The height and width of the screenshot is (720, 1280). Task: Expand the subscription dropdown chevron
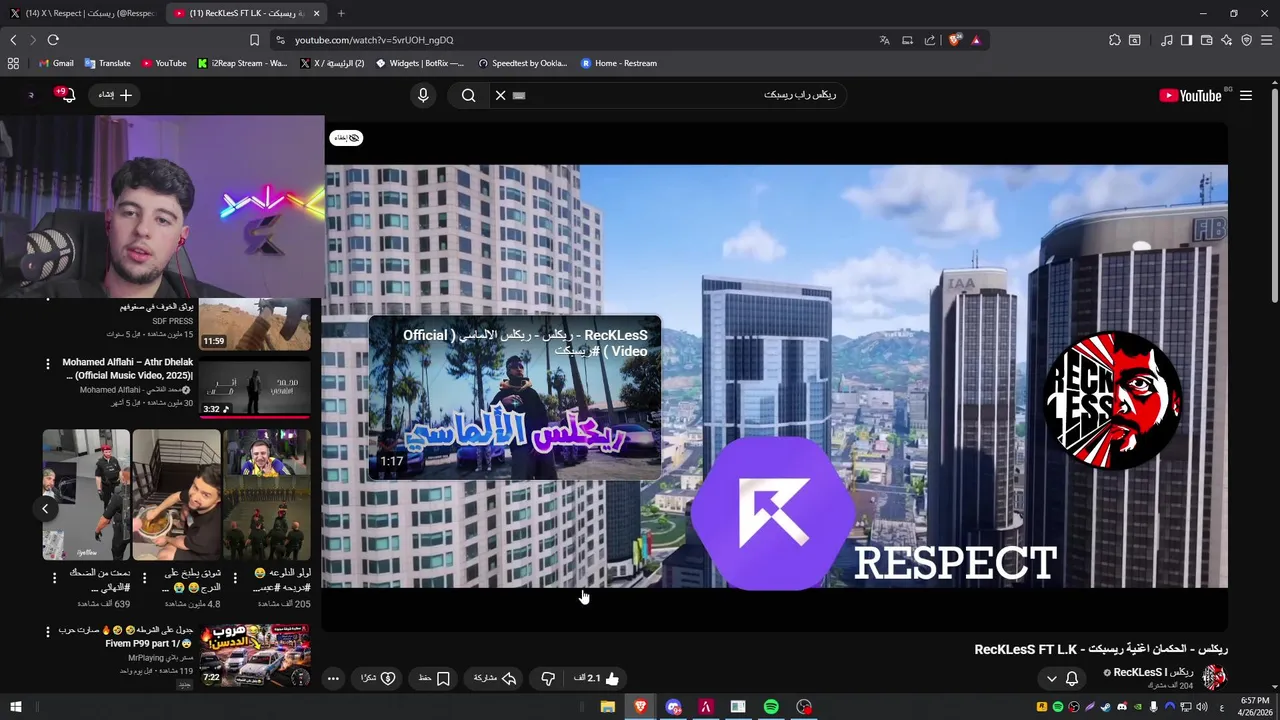click(1051, 678)
